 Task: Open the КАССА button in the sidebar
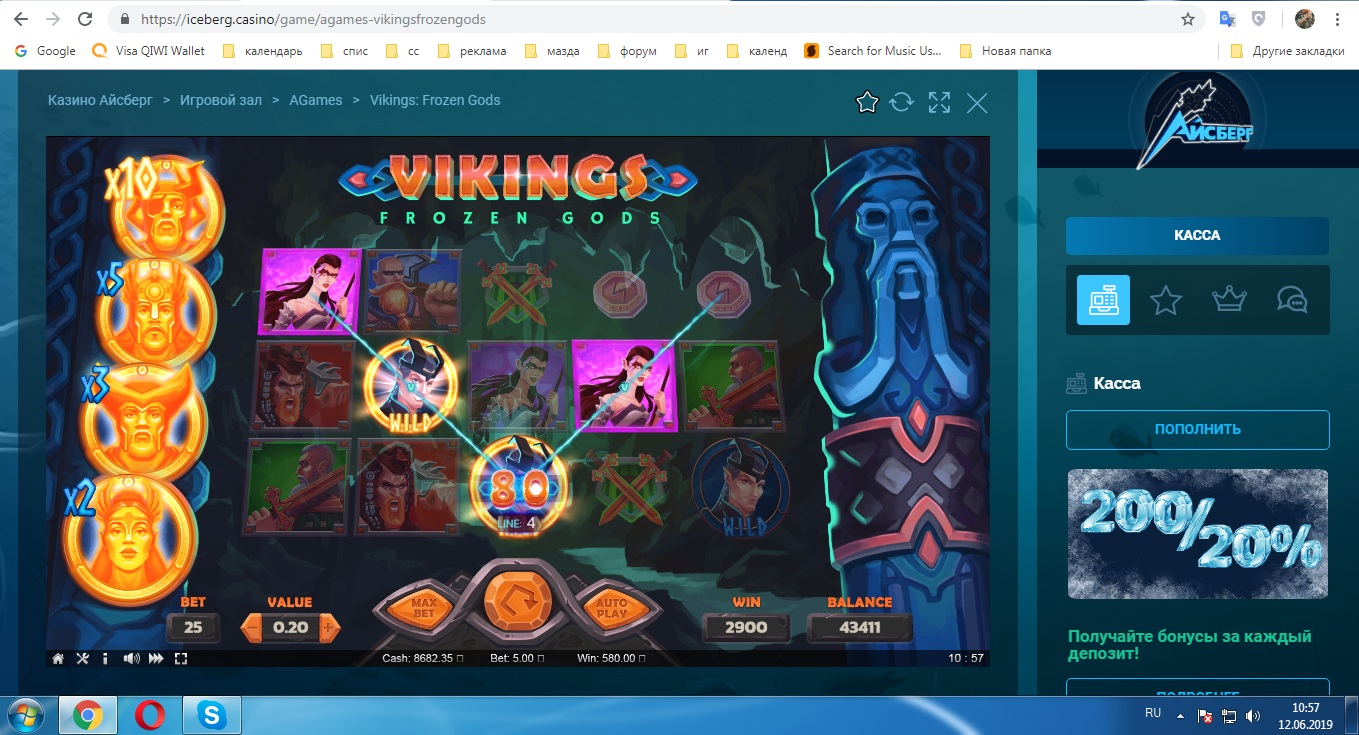[1197, 236]
